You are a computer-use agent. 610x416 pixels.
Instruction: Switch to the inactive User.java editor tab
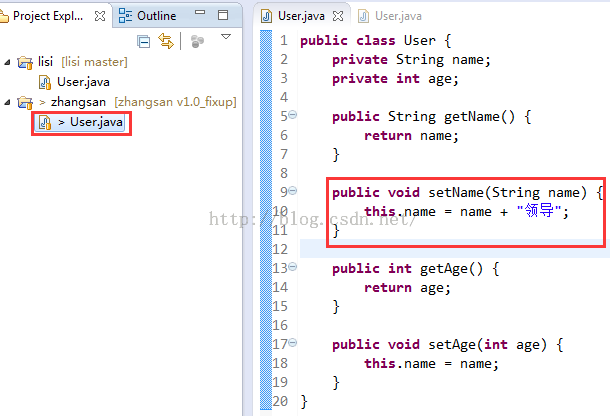point(398,16)
